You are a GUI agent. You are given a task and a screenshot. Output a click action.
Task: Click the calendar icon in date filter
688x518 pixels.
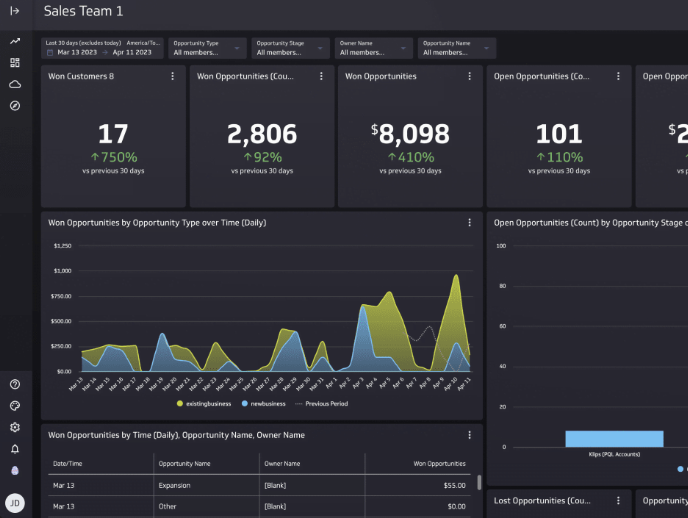coord(50,53)
